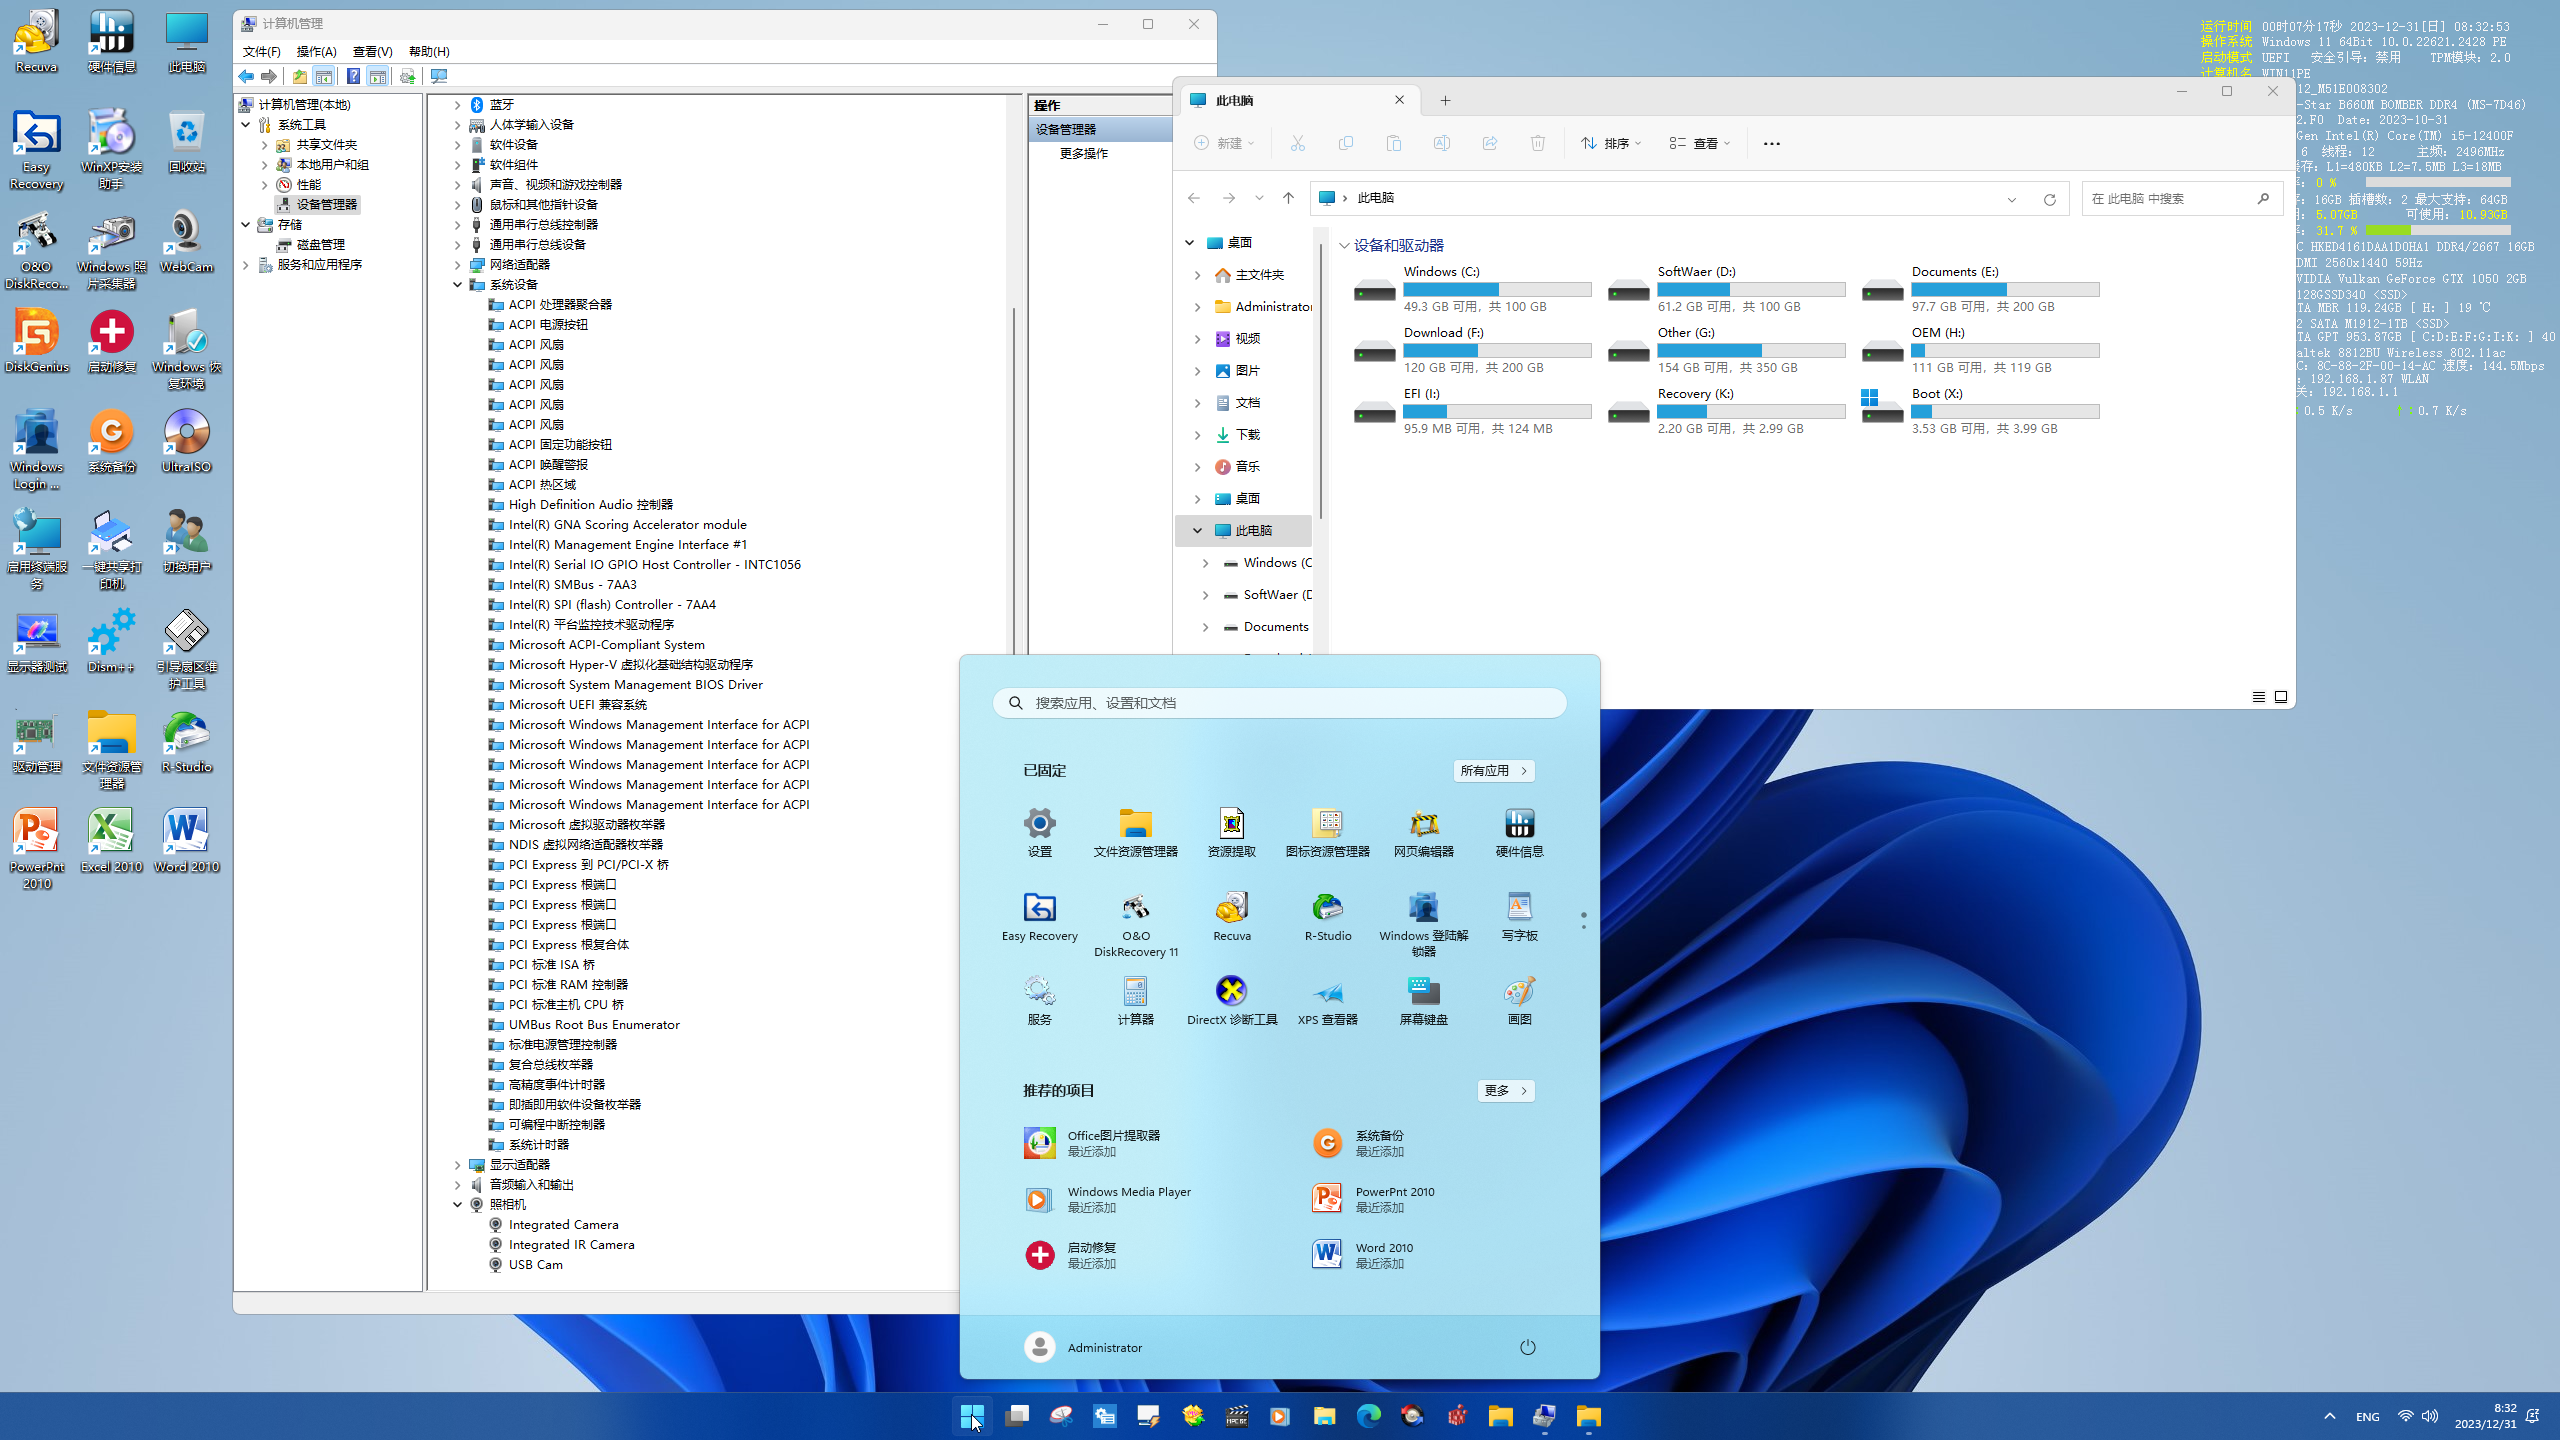Open UltraISO desktop icon
2560x1446 pixels.
186,440
